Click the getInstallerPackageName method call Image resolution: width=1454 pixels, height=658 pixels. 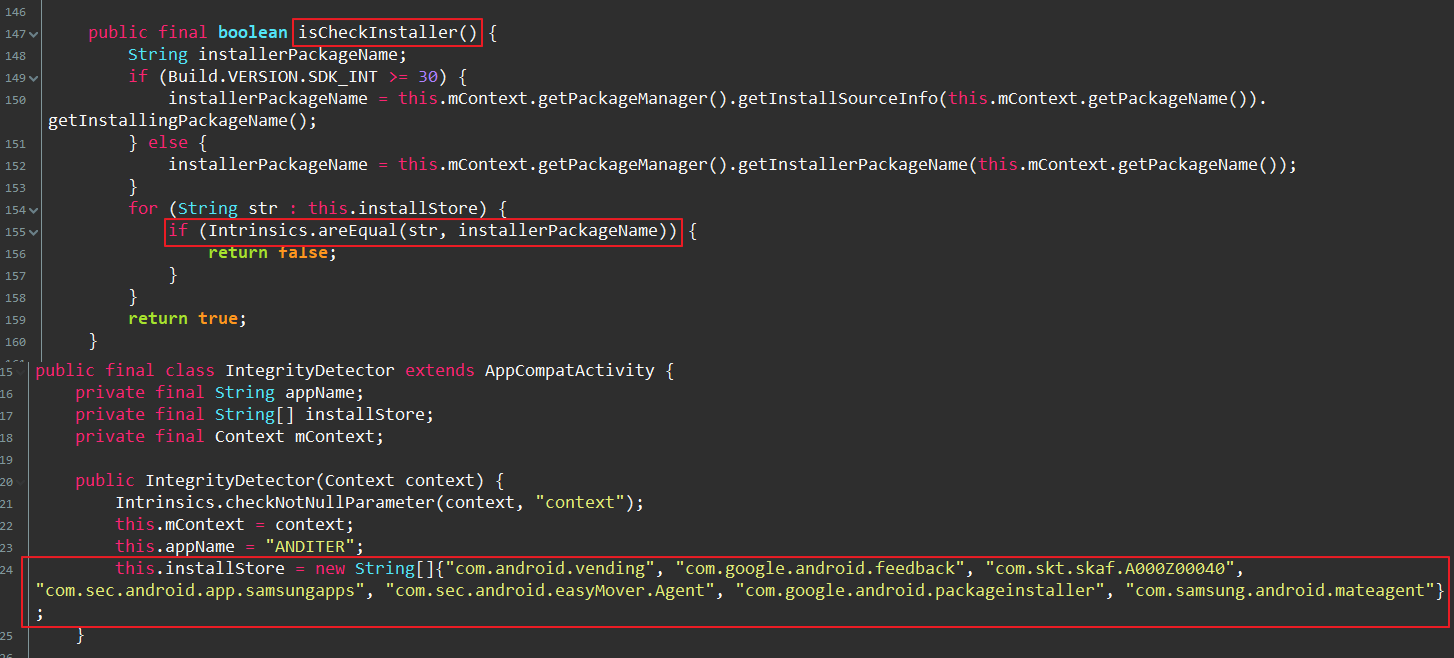tap(853, 164)
